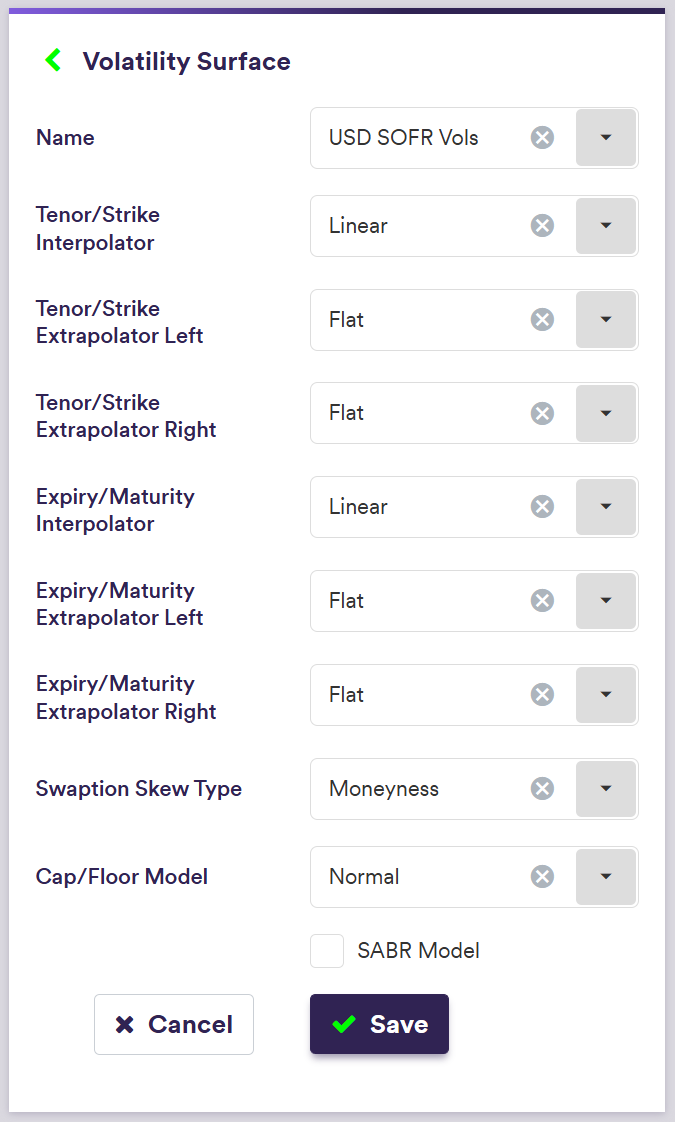Clear Tenor/Strike Interpolator selection
The image size is (675, 1122).
coord(542,226)
